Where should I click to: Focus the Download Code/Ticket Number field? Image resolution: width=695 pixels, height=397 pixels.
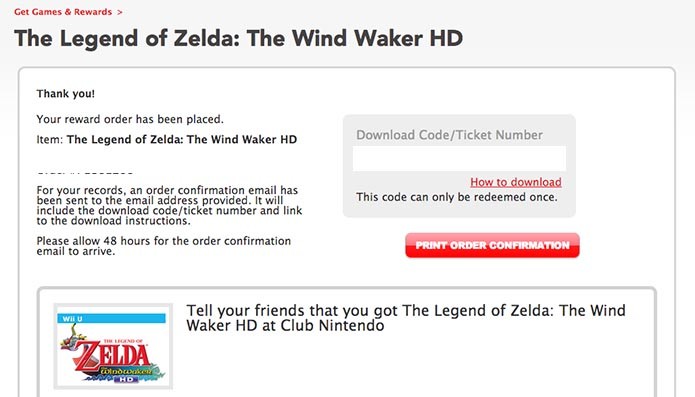coord(459,158)
